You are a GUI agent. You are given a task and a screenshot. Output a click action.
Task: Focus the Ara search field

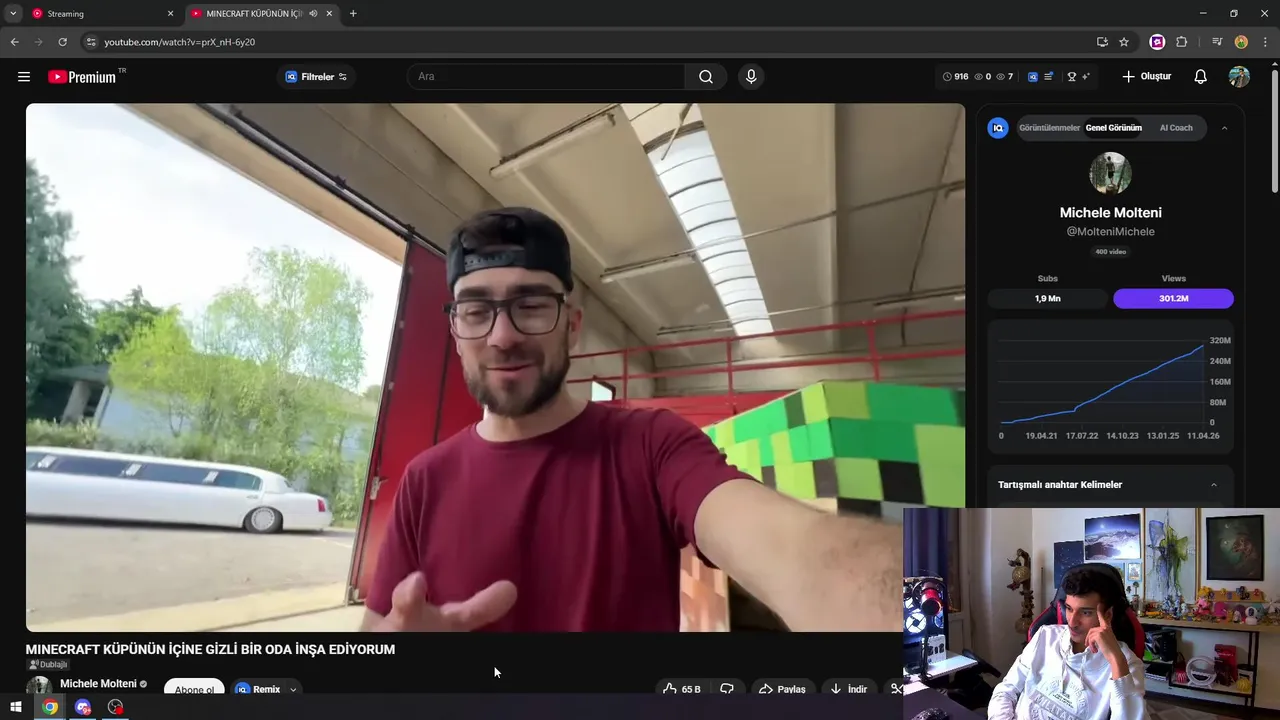(x=546, y=77)
